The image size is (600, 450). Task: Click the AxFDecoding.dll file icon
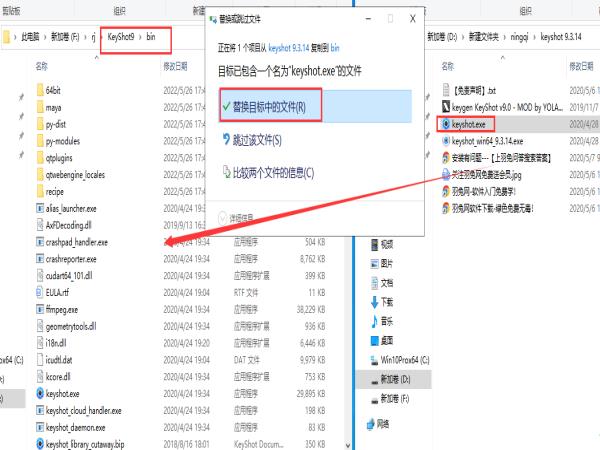tap(40, 225)
